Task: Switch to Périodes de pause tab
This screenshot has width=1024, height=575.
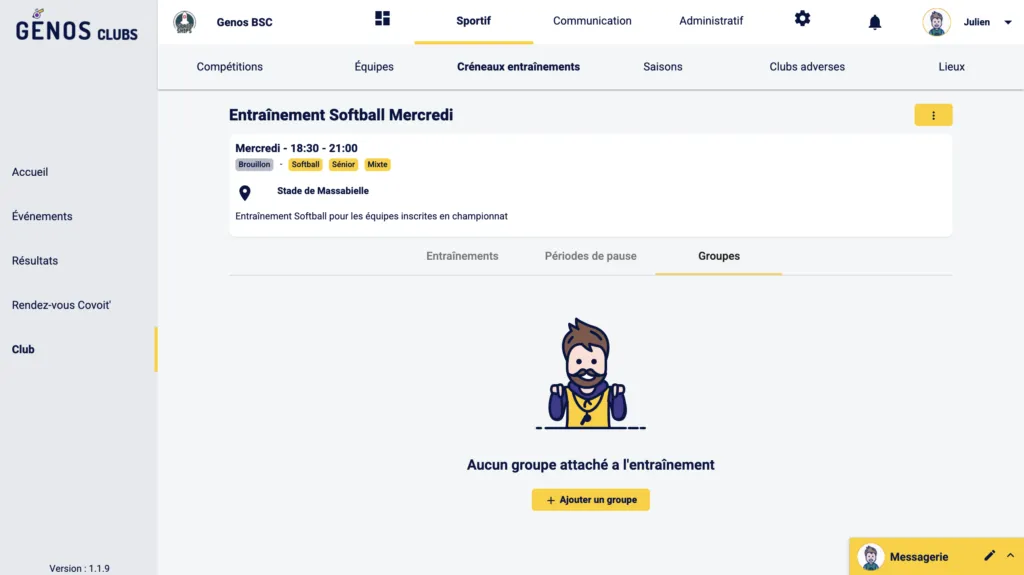Action: point(590,256)
